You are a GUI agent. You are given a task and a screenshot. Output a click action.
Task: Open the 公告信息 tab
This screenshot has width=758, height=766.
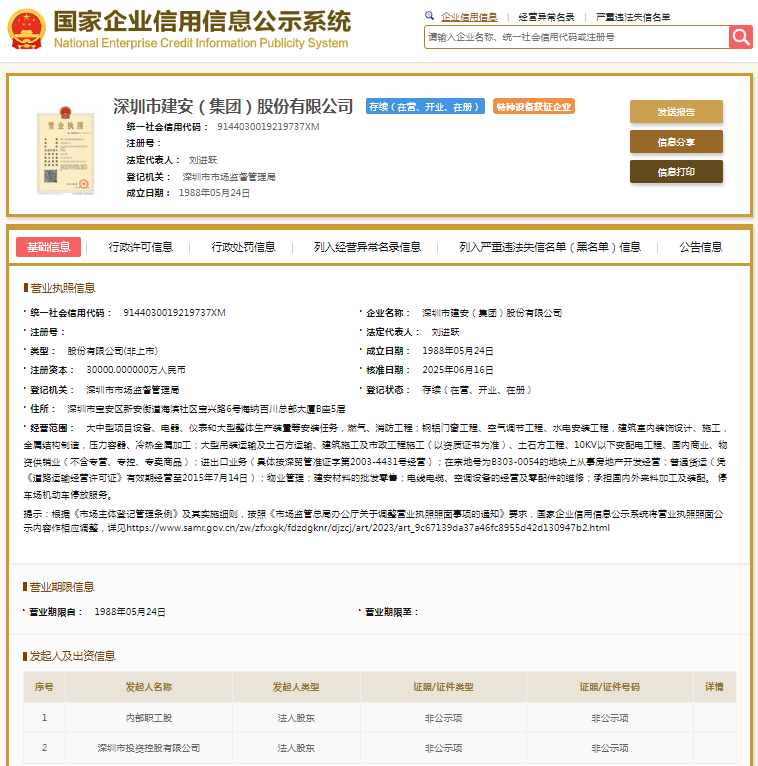tap(700, 247)
